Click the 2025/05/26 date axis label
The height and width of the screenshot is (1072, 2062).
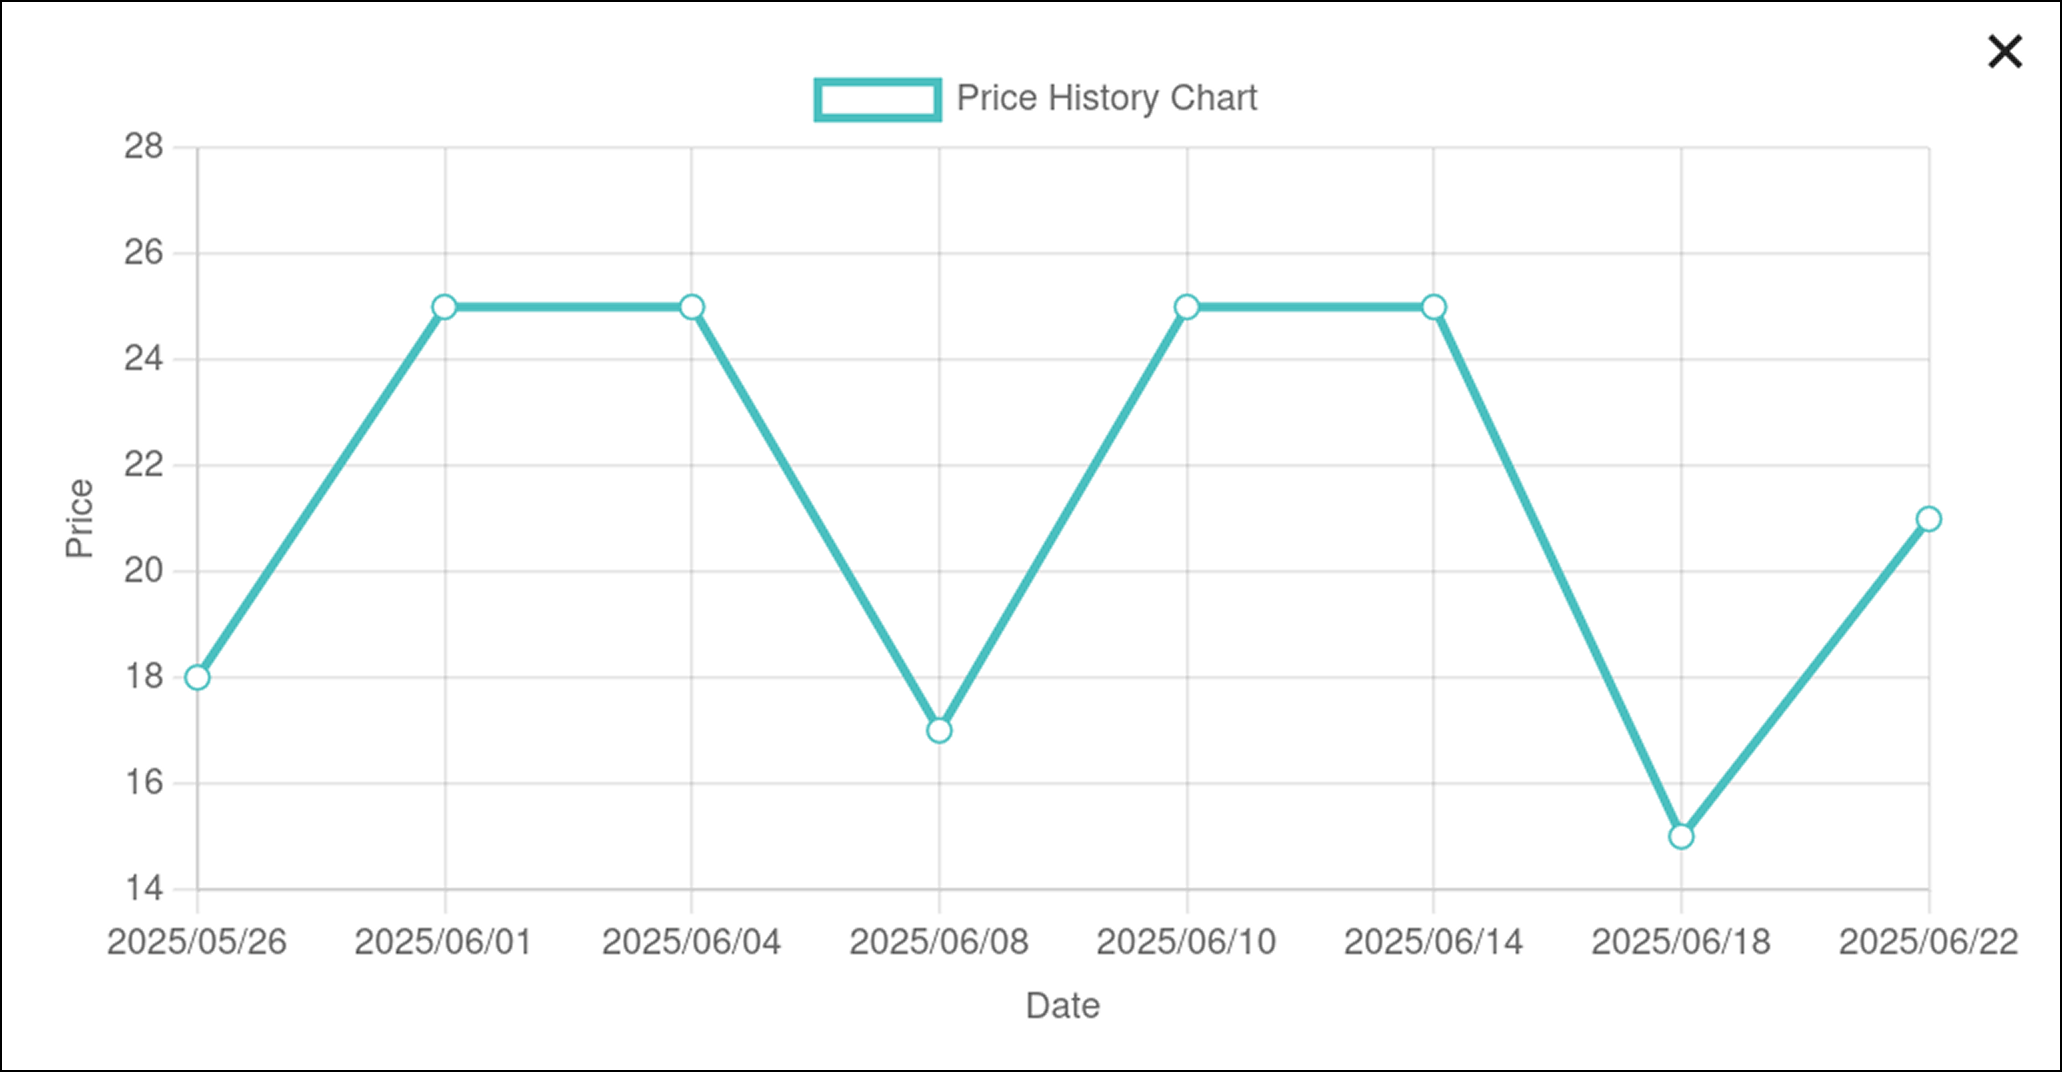pos(197,942)
